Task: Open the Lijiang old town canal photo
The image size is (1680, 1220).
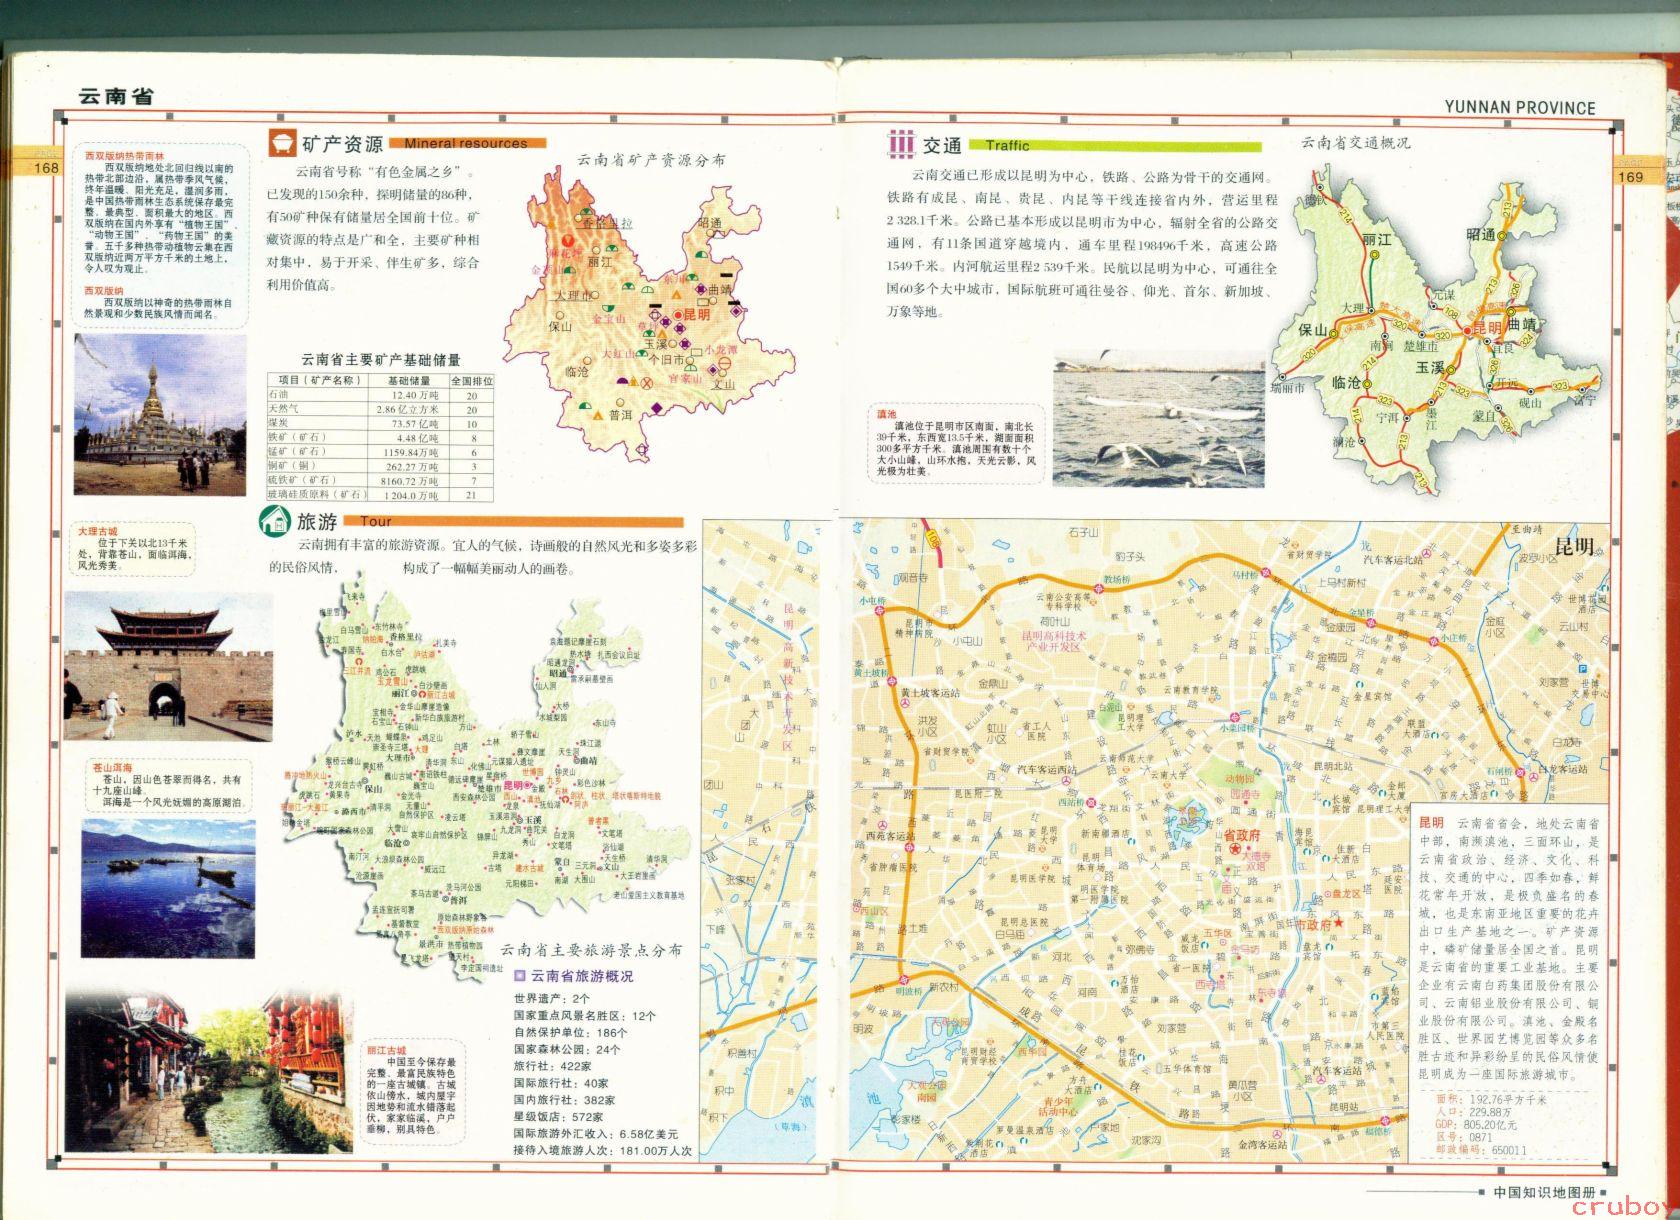Action: pyautogui.click(x=208, y=1071)
